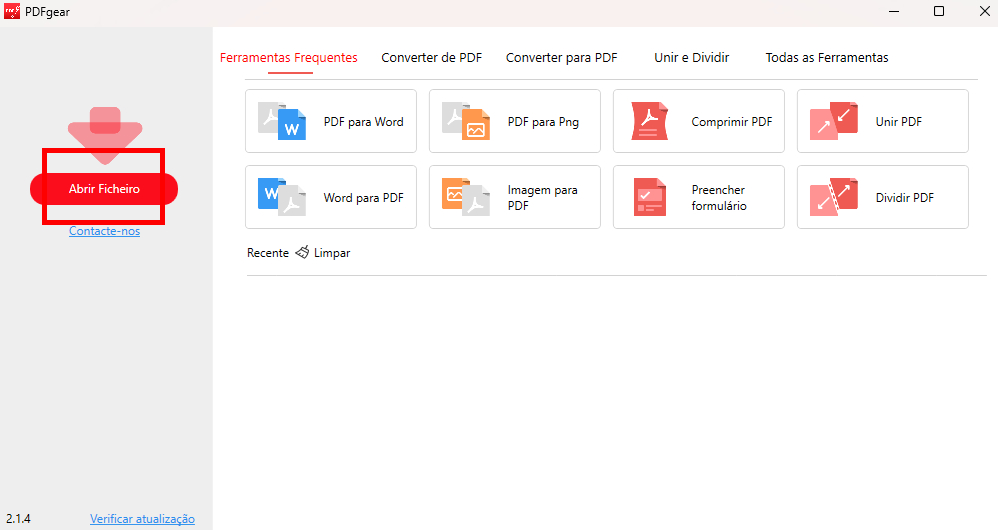Minimize the PDFgear window
The width and height of the screenshot is (998, 530).
[x=894, y=11]
